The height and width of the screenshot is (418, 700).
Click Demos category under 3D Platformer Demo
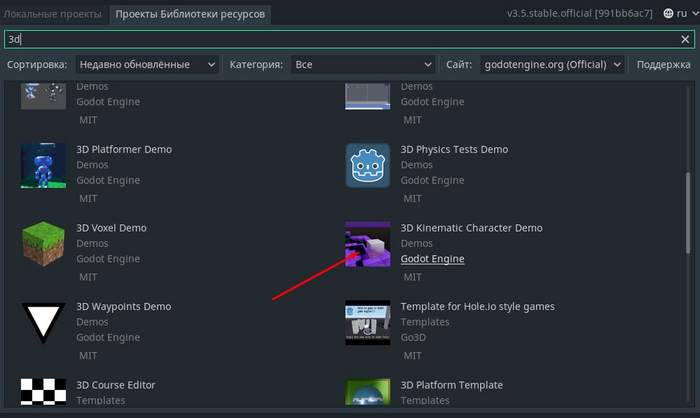click(92, 165)
